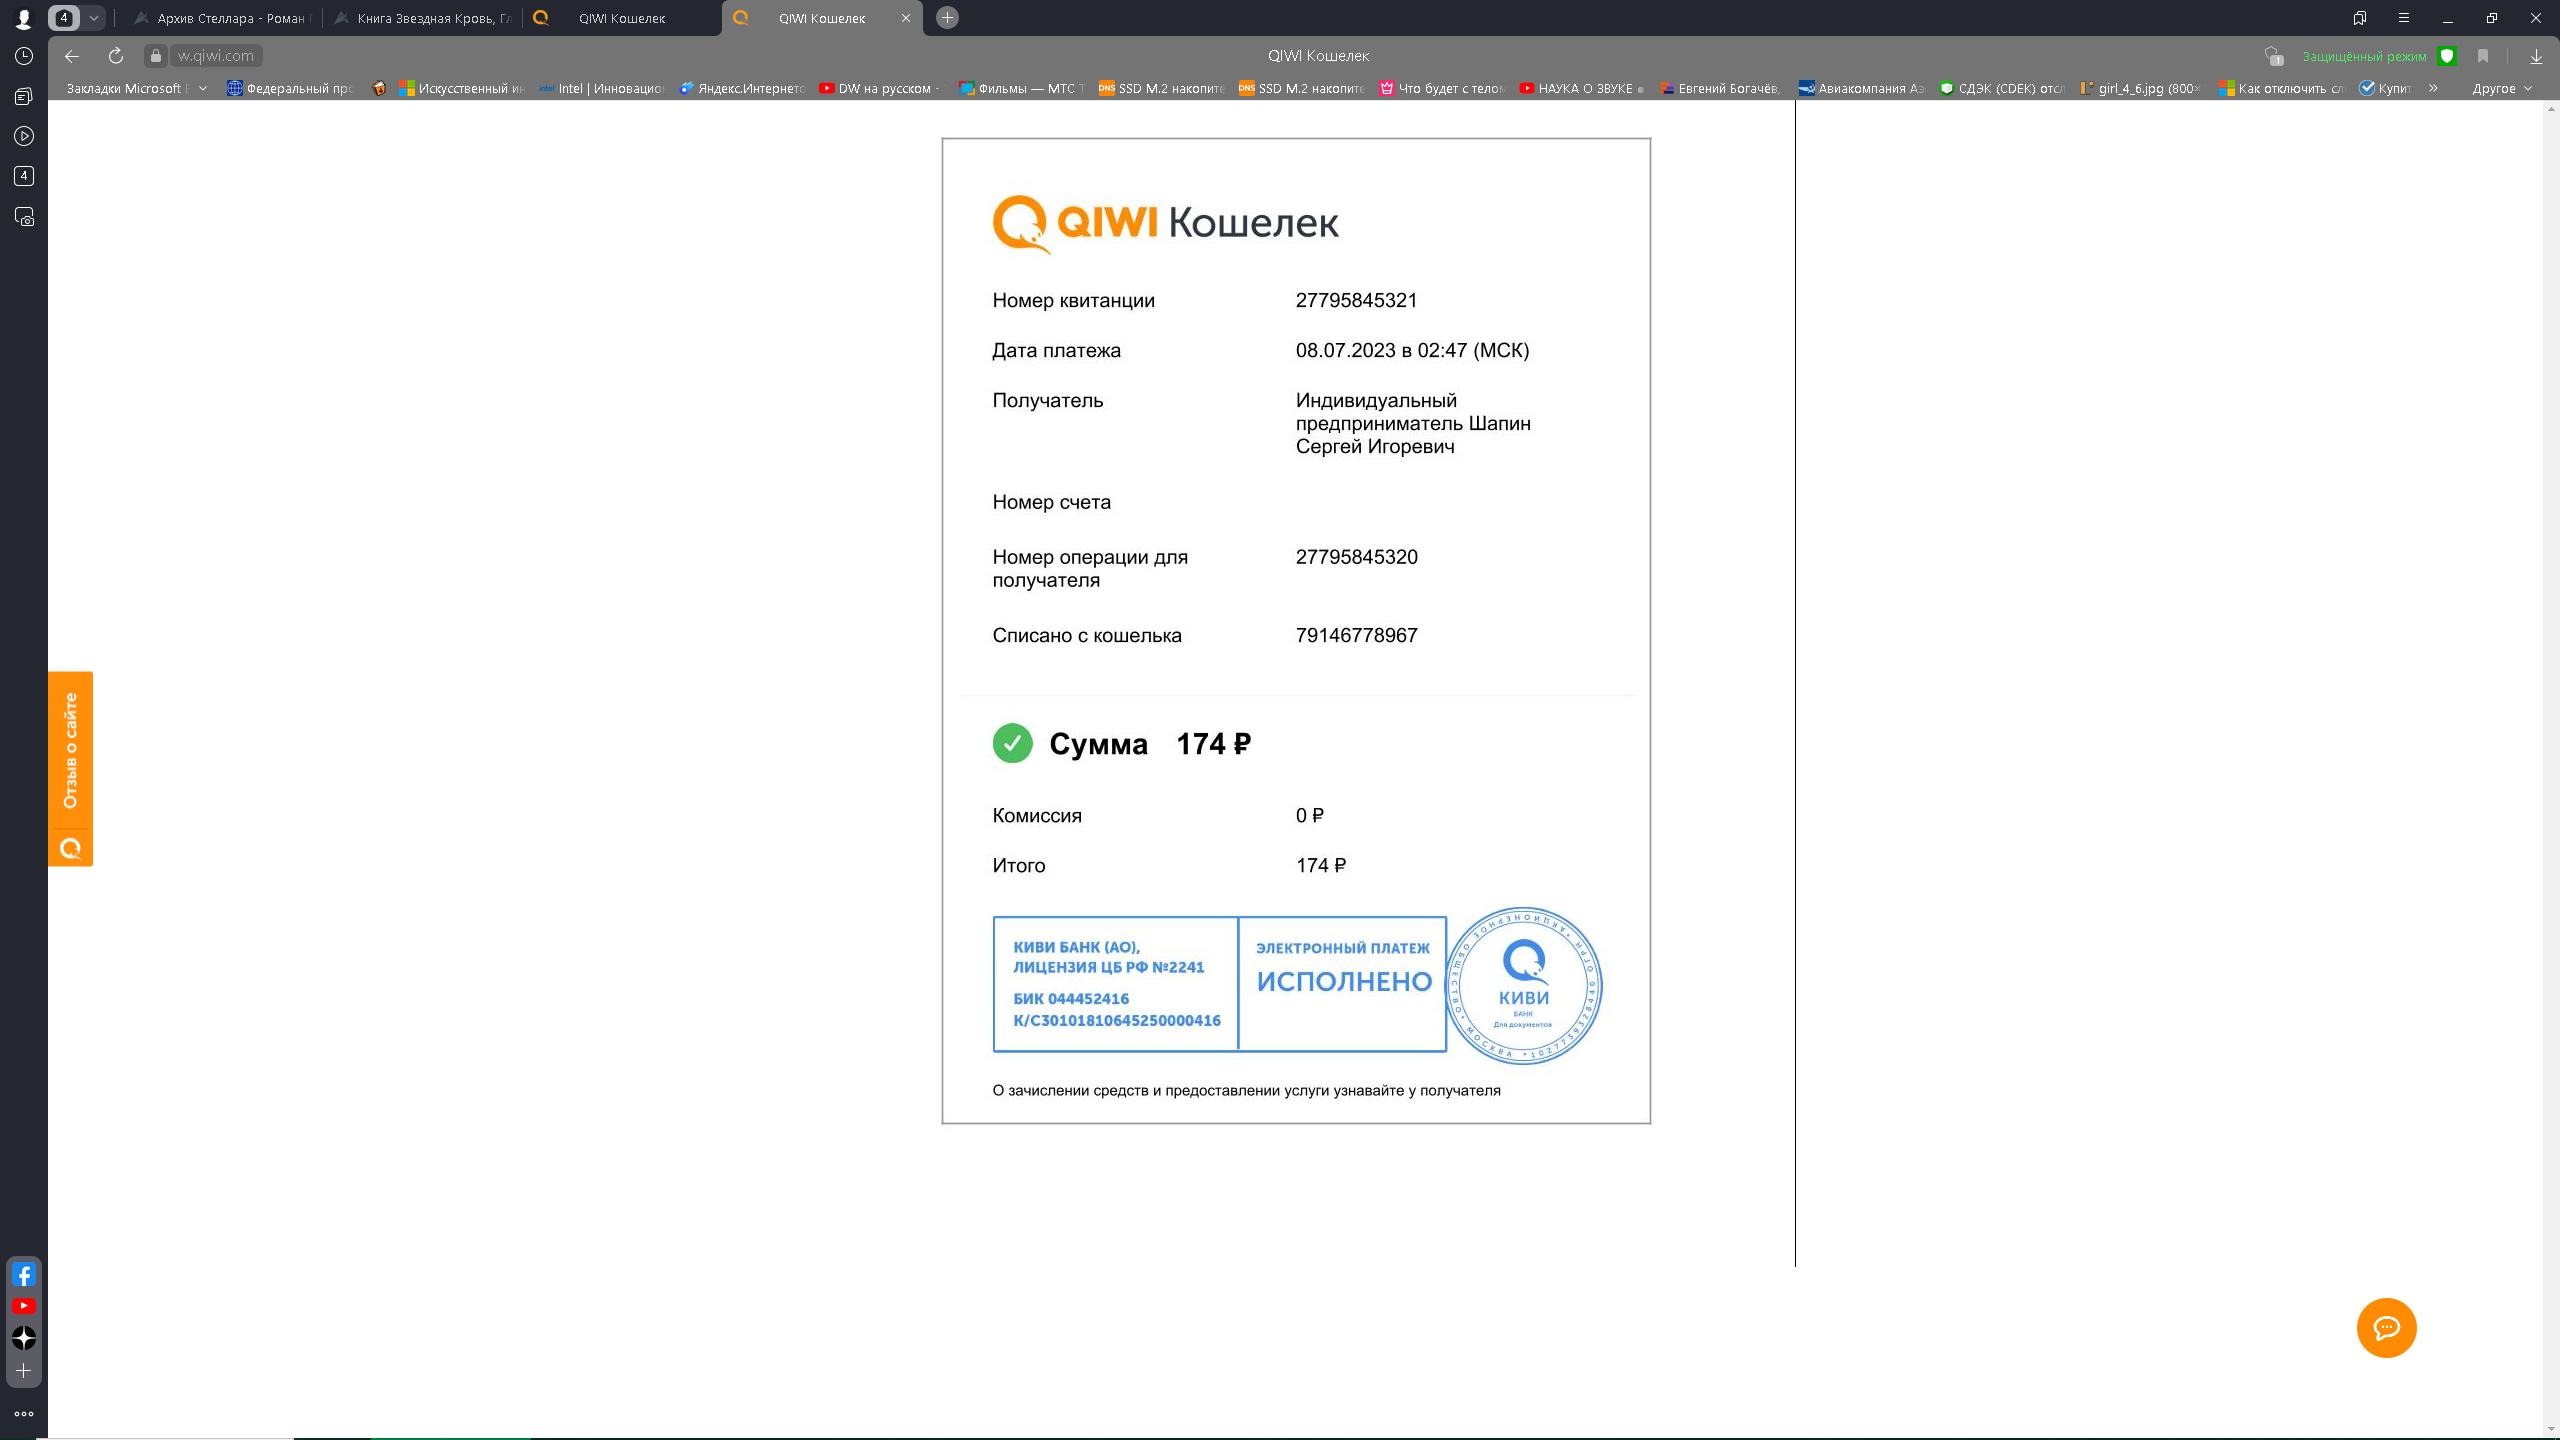2560x1440 pixels.
Task: Reload the QIWI receipt page
Action: tap(116, 56)
